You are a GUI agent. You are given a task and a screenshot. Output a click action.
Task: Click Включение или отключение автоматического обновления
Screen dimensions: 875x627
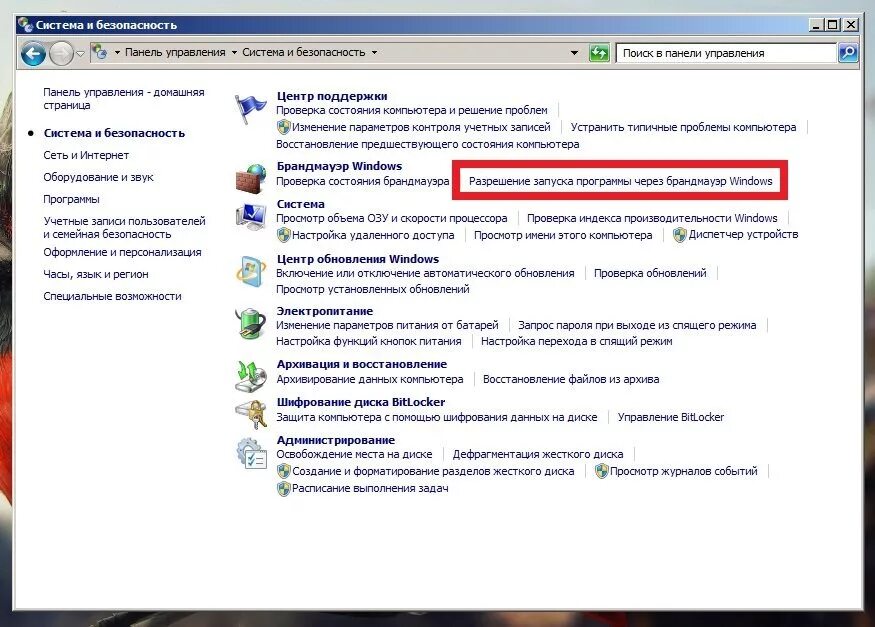coord(425,273)
